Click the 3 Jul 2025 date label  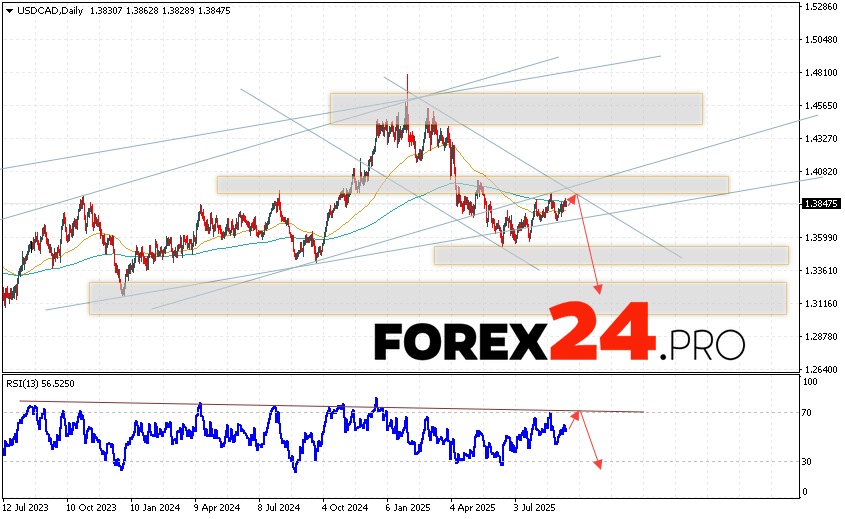[x=534, y=508]
